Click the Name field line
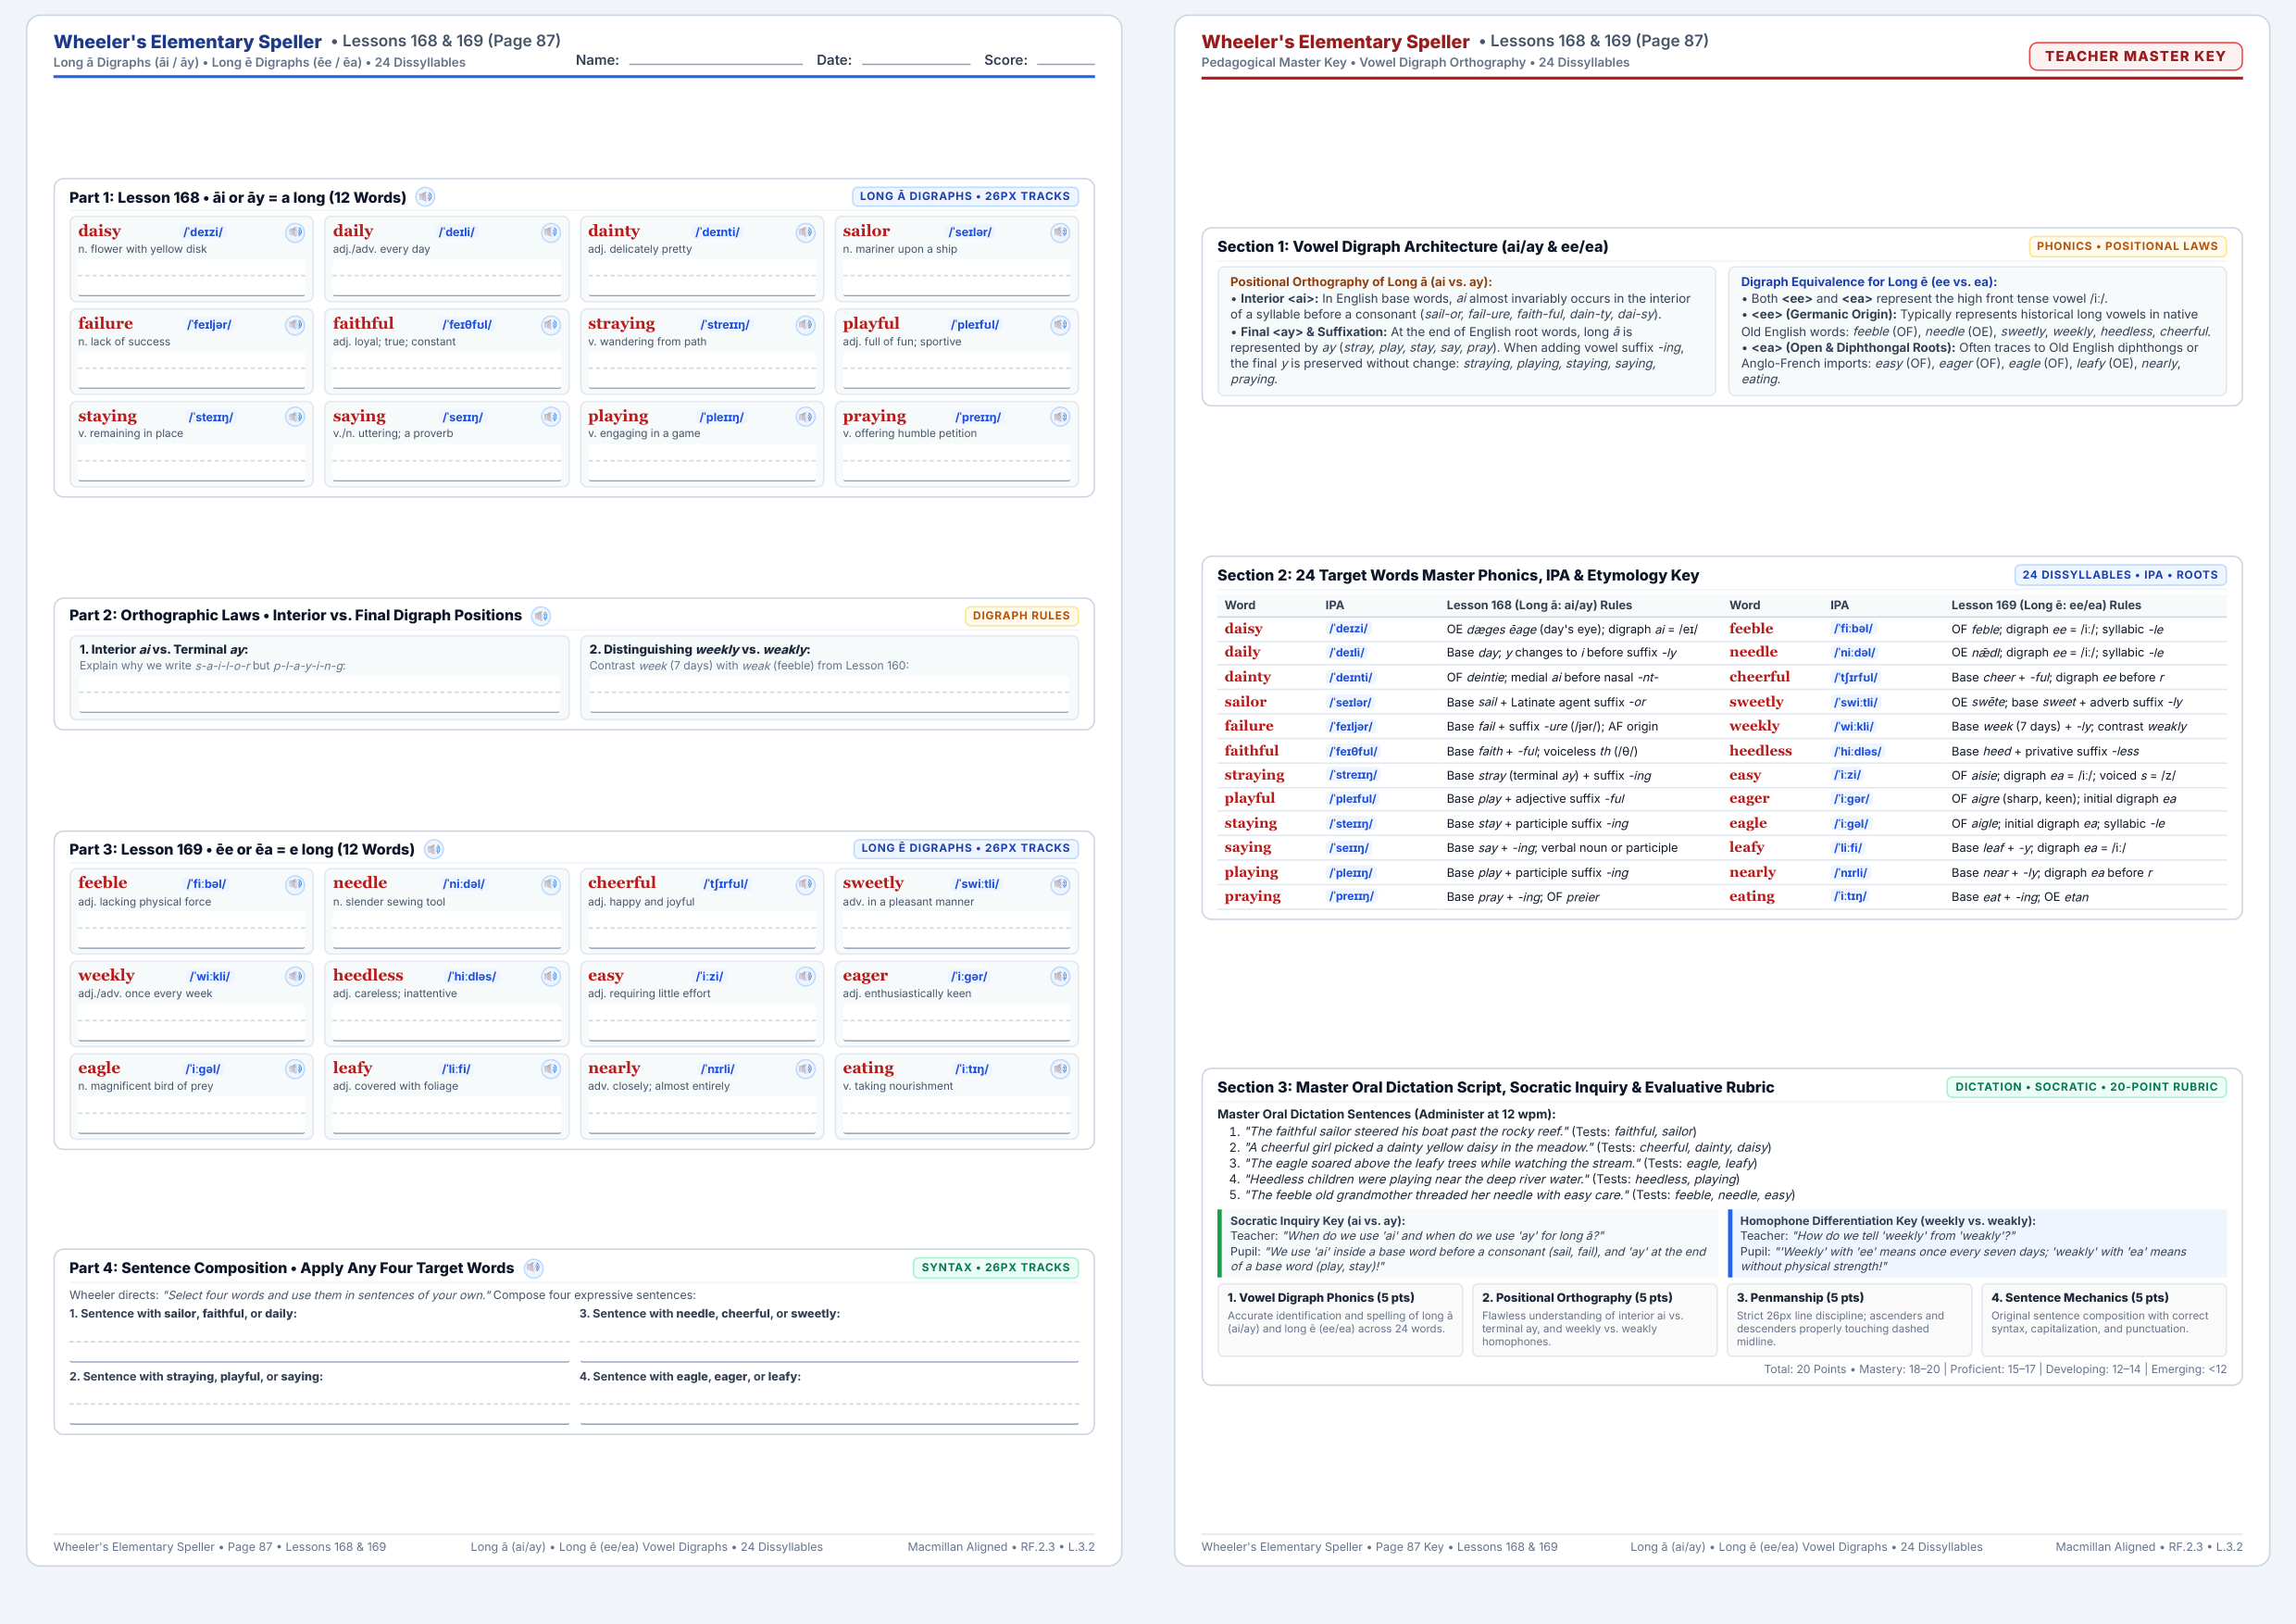The width and height of the screenshot is (2296, 1624). pos(716,60)
